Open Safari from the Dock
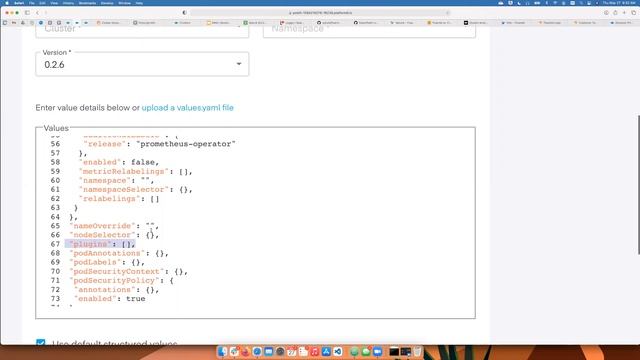640x360 pixels. click(x=257, y=351)
